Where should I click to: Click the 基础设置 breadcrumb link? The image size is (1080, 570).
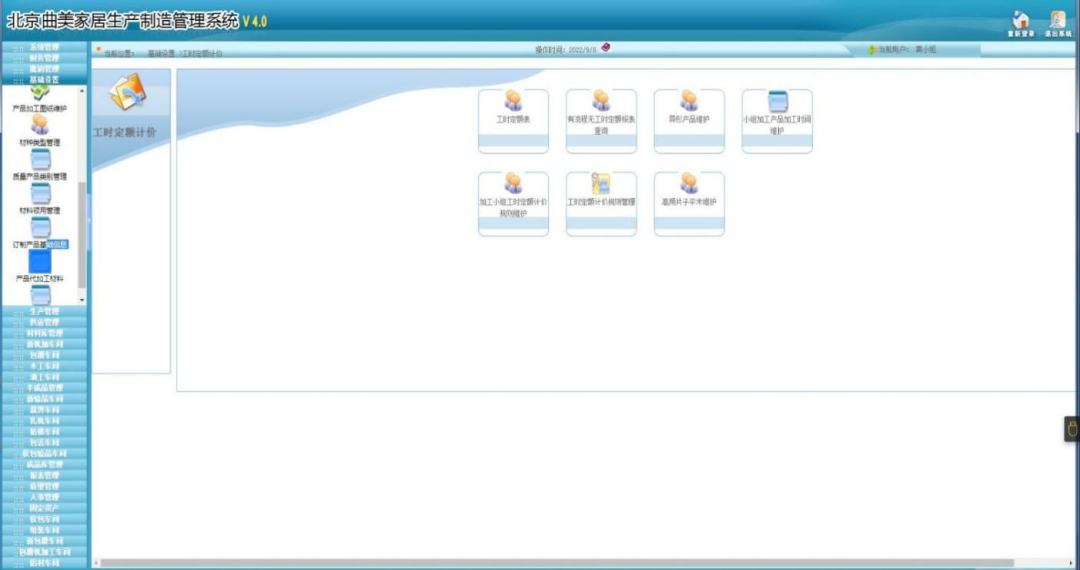pyautogui.click(x=161, y=53)
